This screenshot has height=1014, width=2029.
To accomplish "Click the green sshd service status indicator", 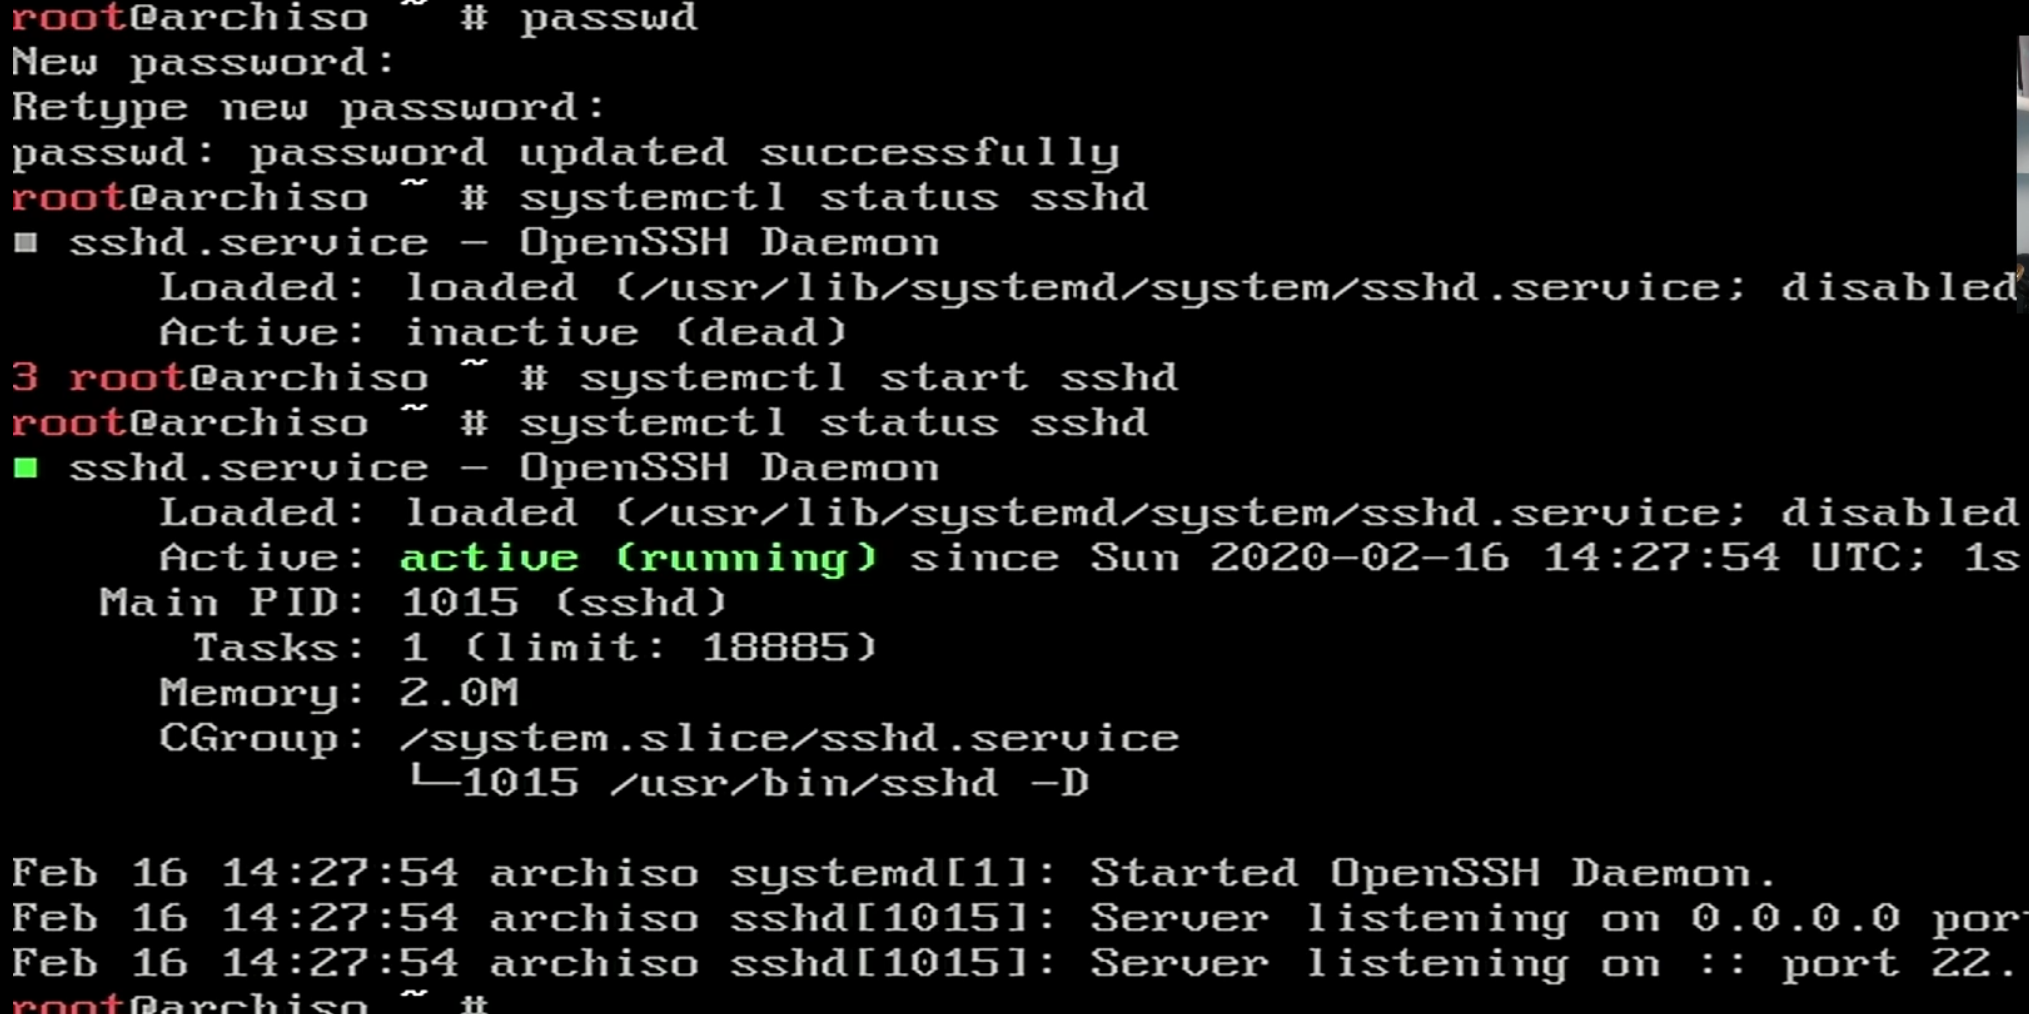I will (26, 468).
